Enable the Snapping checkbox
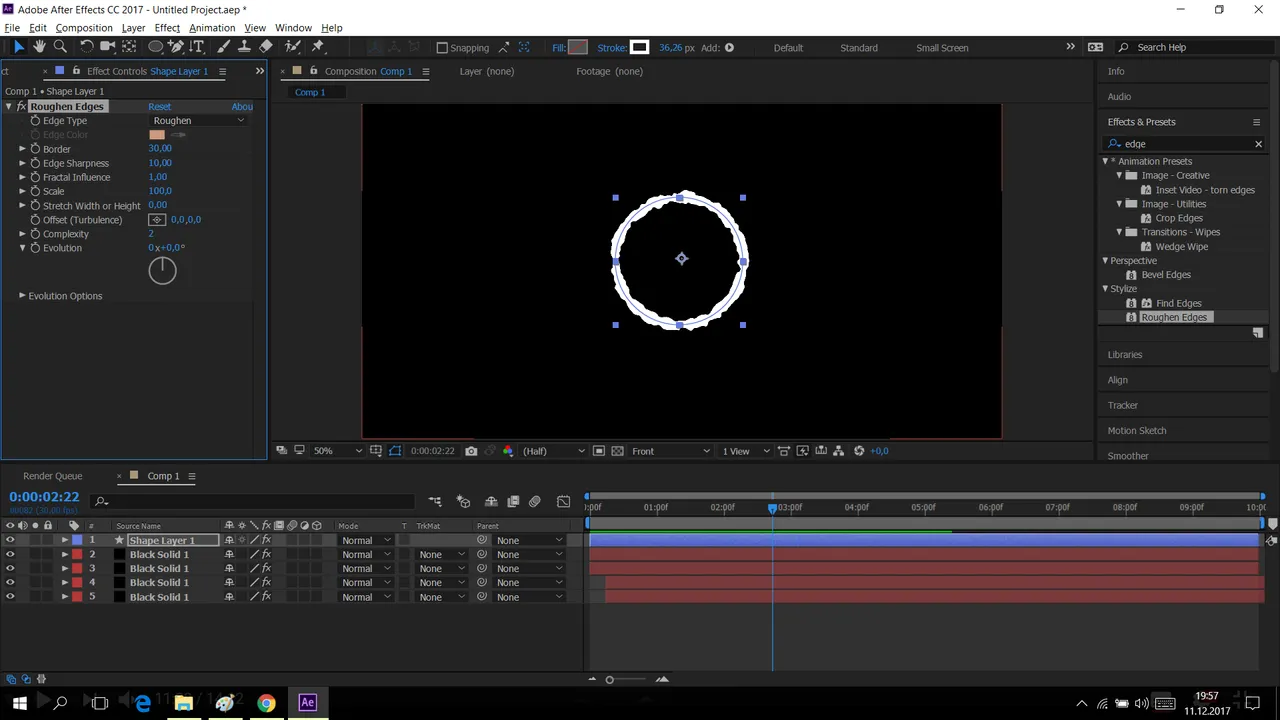Screen dimensions: 1280x720 coord(442,47)
